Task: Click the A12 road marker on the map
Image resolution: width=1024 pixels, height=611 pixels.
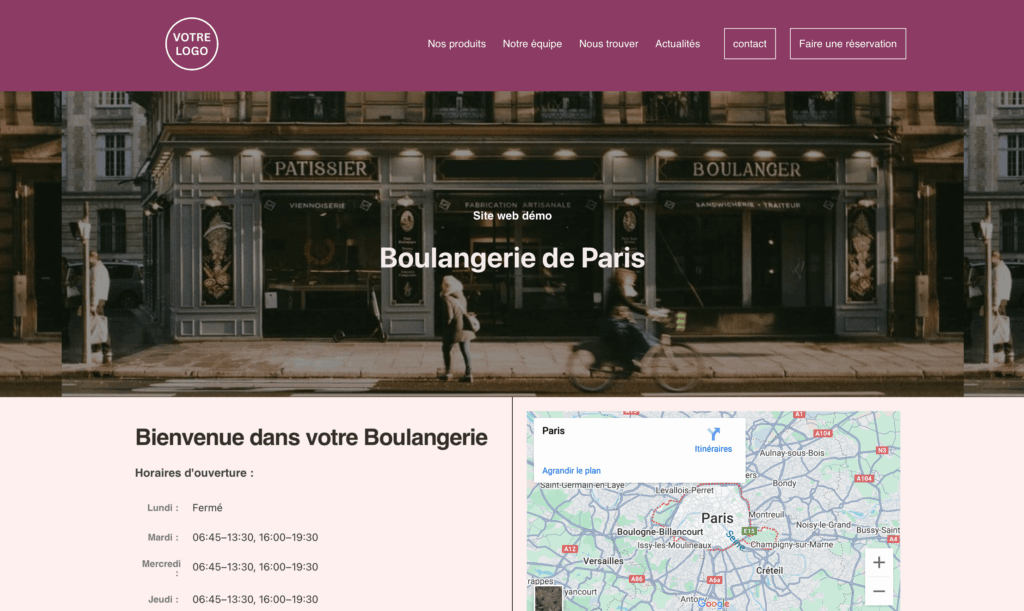Action: click(569, 549)
